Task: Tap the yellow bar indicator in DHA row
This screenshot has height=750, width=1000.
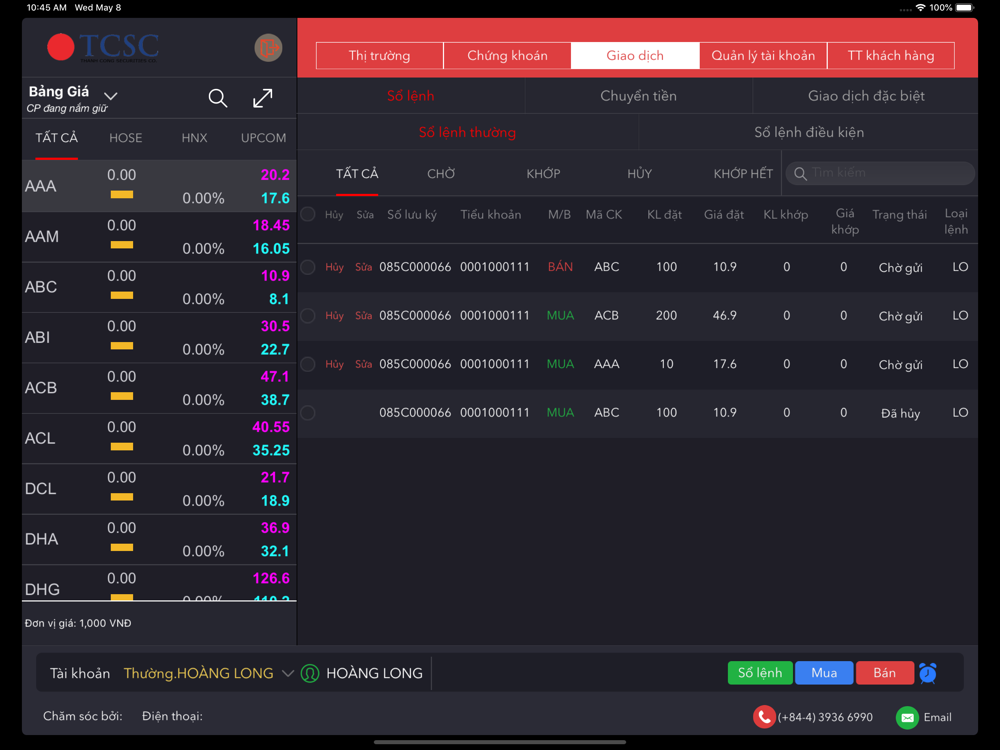Action: click(x=122, y=547)
